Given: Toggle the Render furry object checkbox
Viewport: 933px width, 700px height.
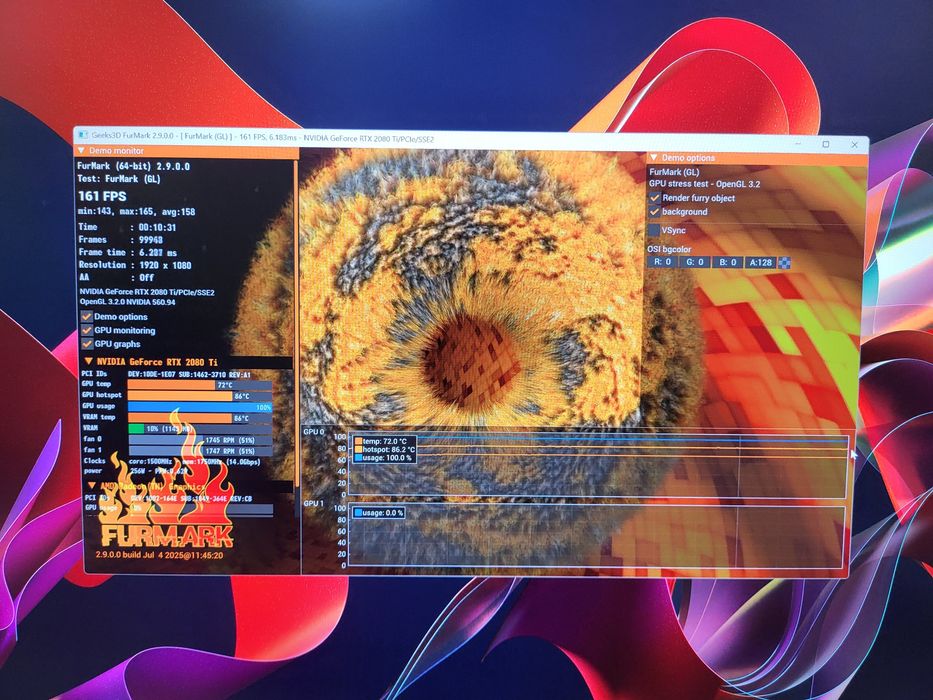Looking at the screenshot, I should pos(655,198).
